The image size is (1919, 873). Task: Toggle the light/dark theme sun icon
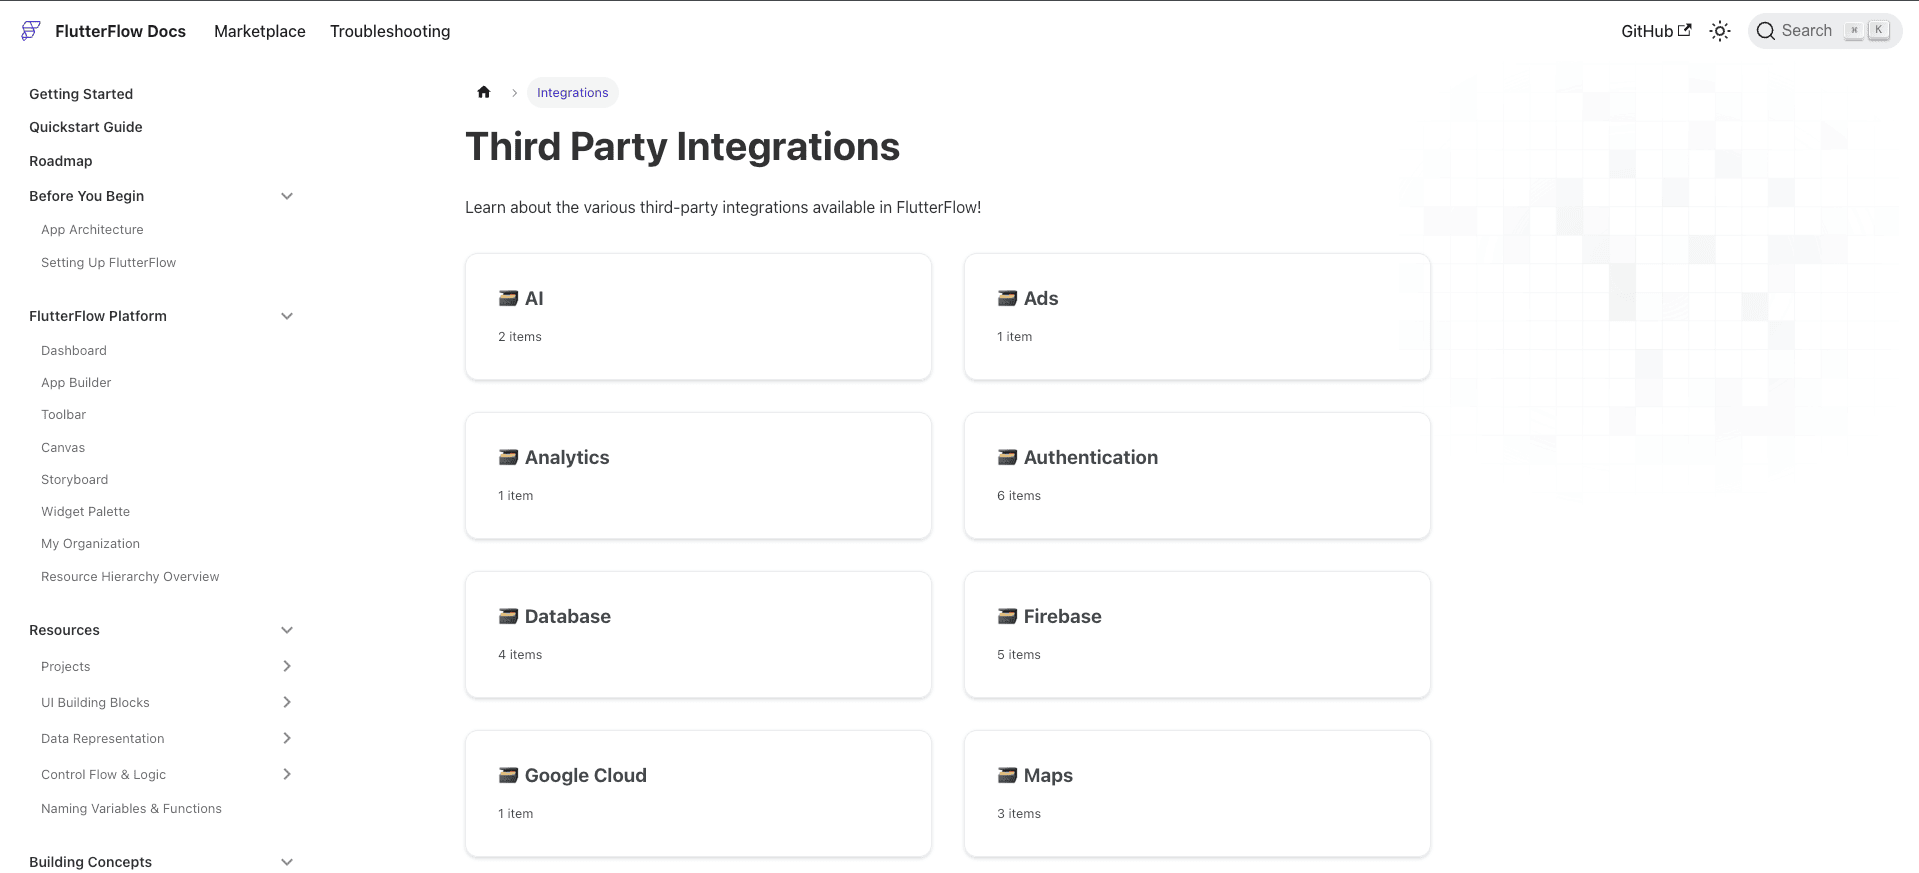tap(1720, 31)
